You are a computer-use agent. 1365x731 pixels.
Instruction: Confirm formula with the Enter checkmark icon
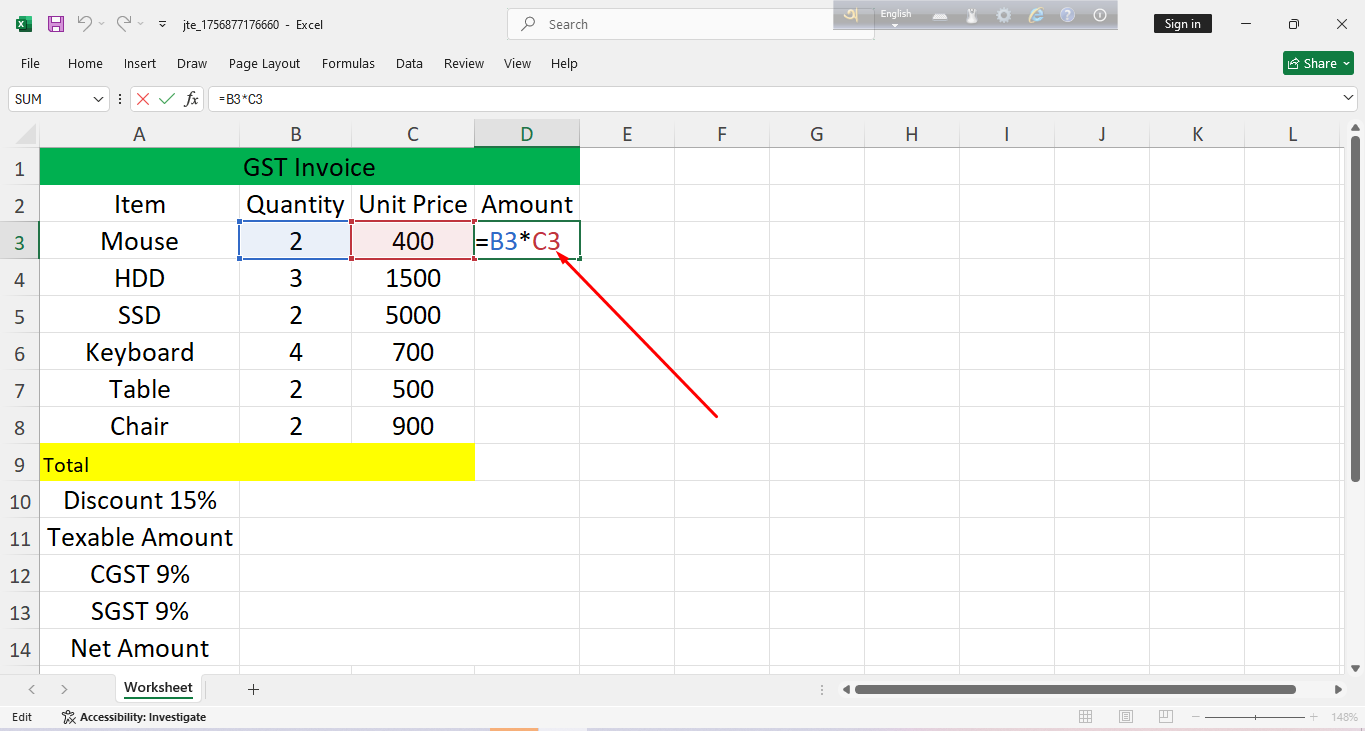(167, 99)
